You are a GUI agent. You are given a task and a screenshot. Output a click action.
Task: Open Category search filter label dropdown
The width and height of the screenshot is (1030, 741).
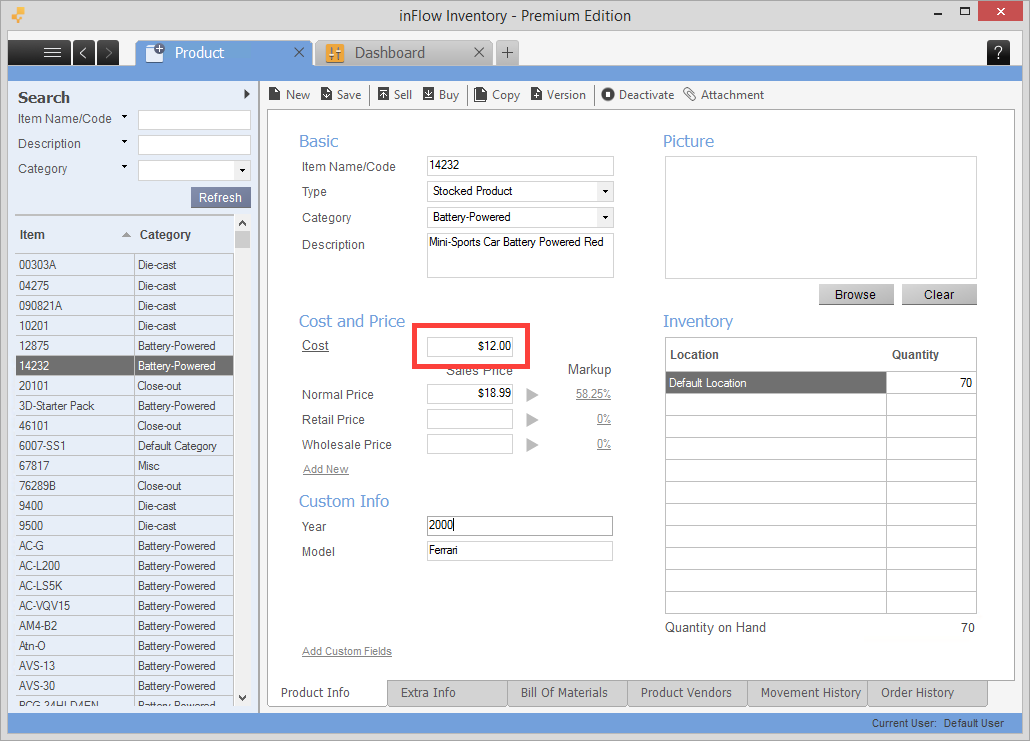click(x=124, y=167)
